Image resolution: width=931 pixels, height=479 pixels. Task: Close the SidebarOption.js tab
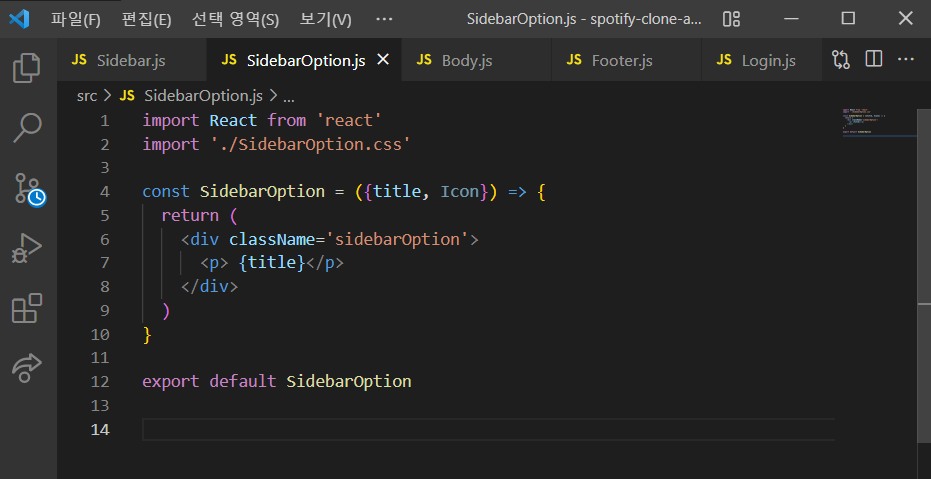coord(384,59)
